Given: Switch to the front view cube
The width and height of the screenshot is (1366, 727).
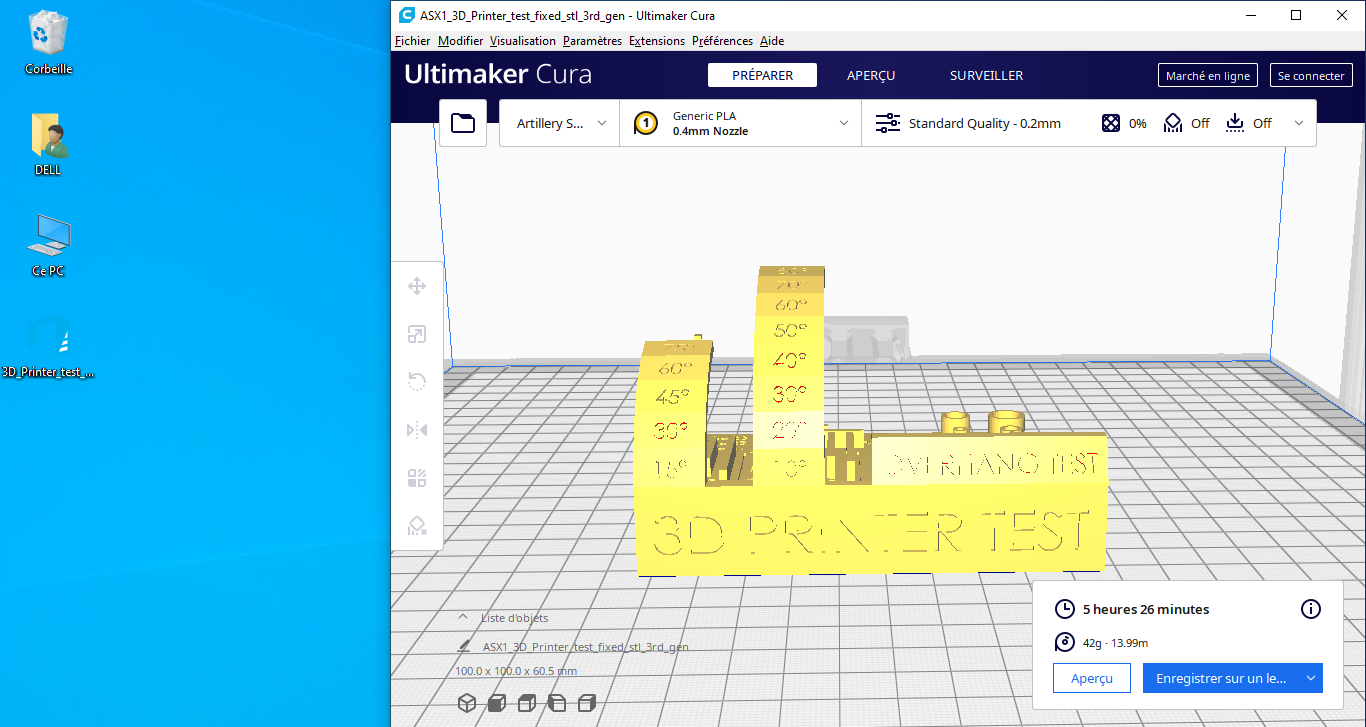Looking at the screenshot, I should [496, 702].
